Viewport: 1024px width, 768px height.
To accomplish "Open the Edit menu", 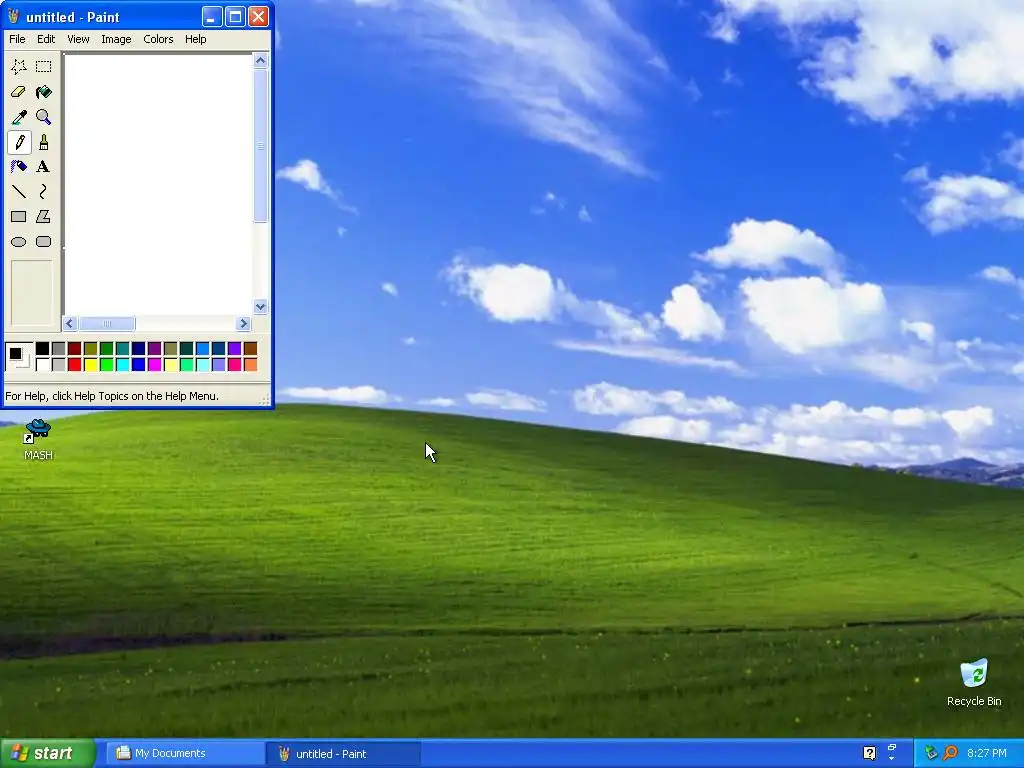I will [x=46, y=39].
